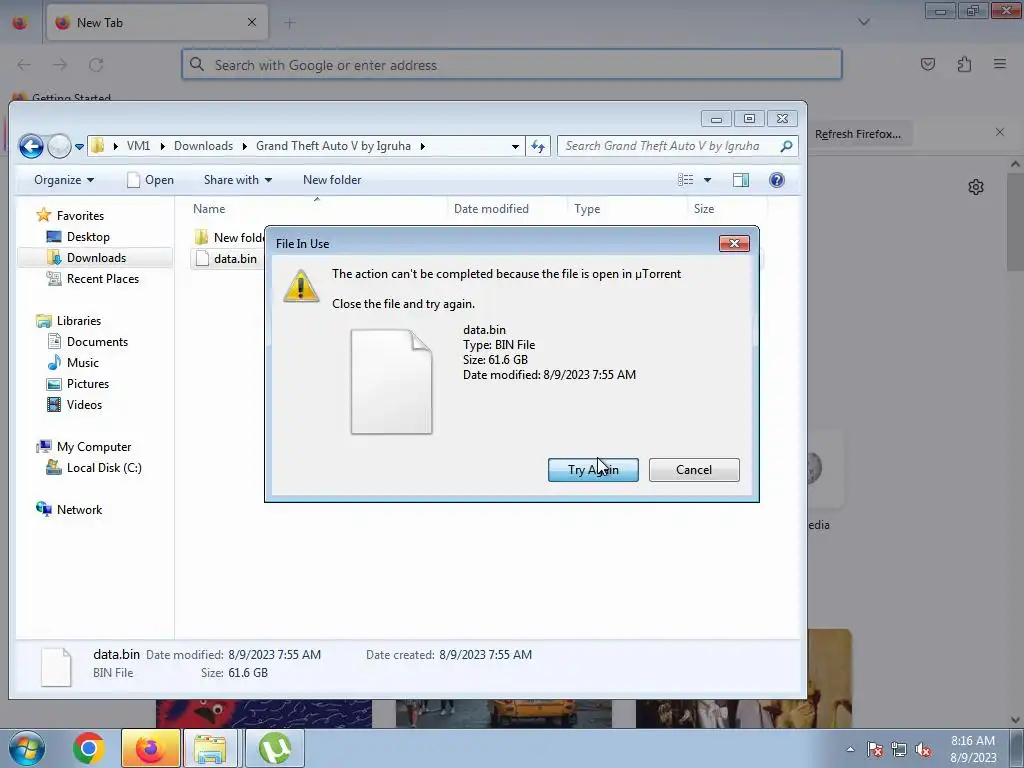
Task: Open Firefox extensions icon
Action: point(964,64)
